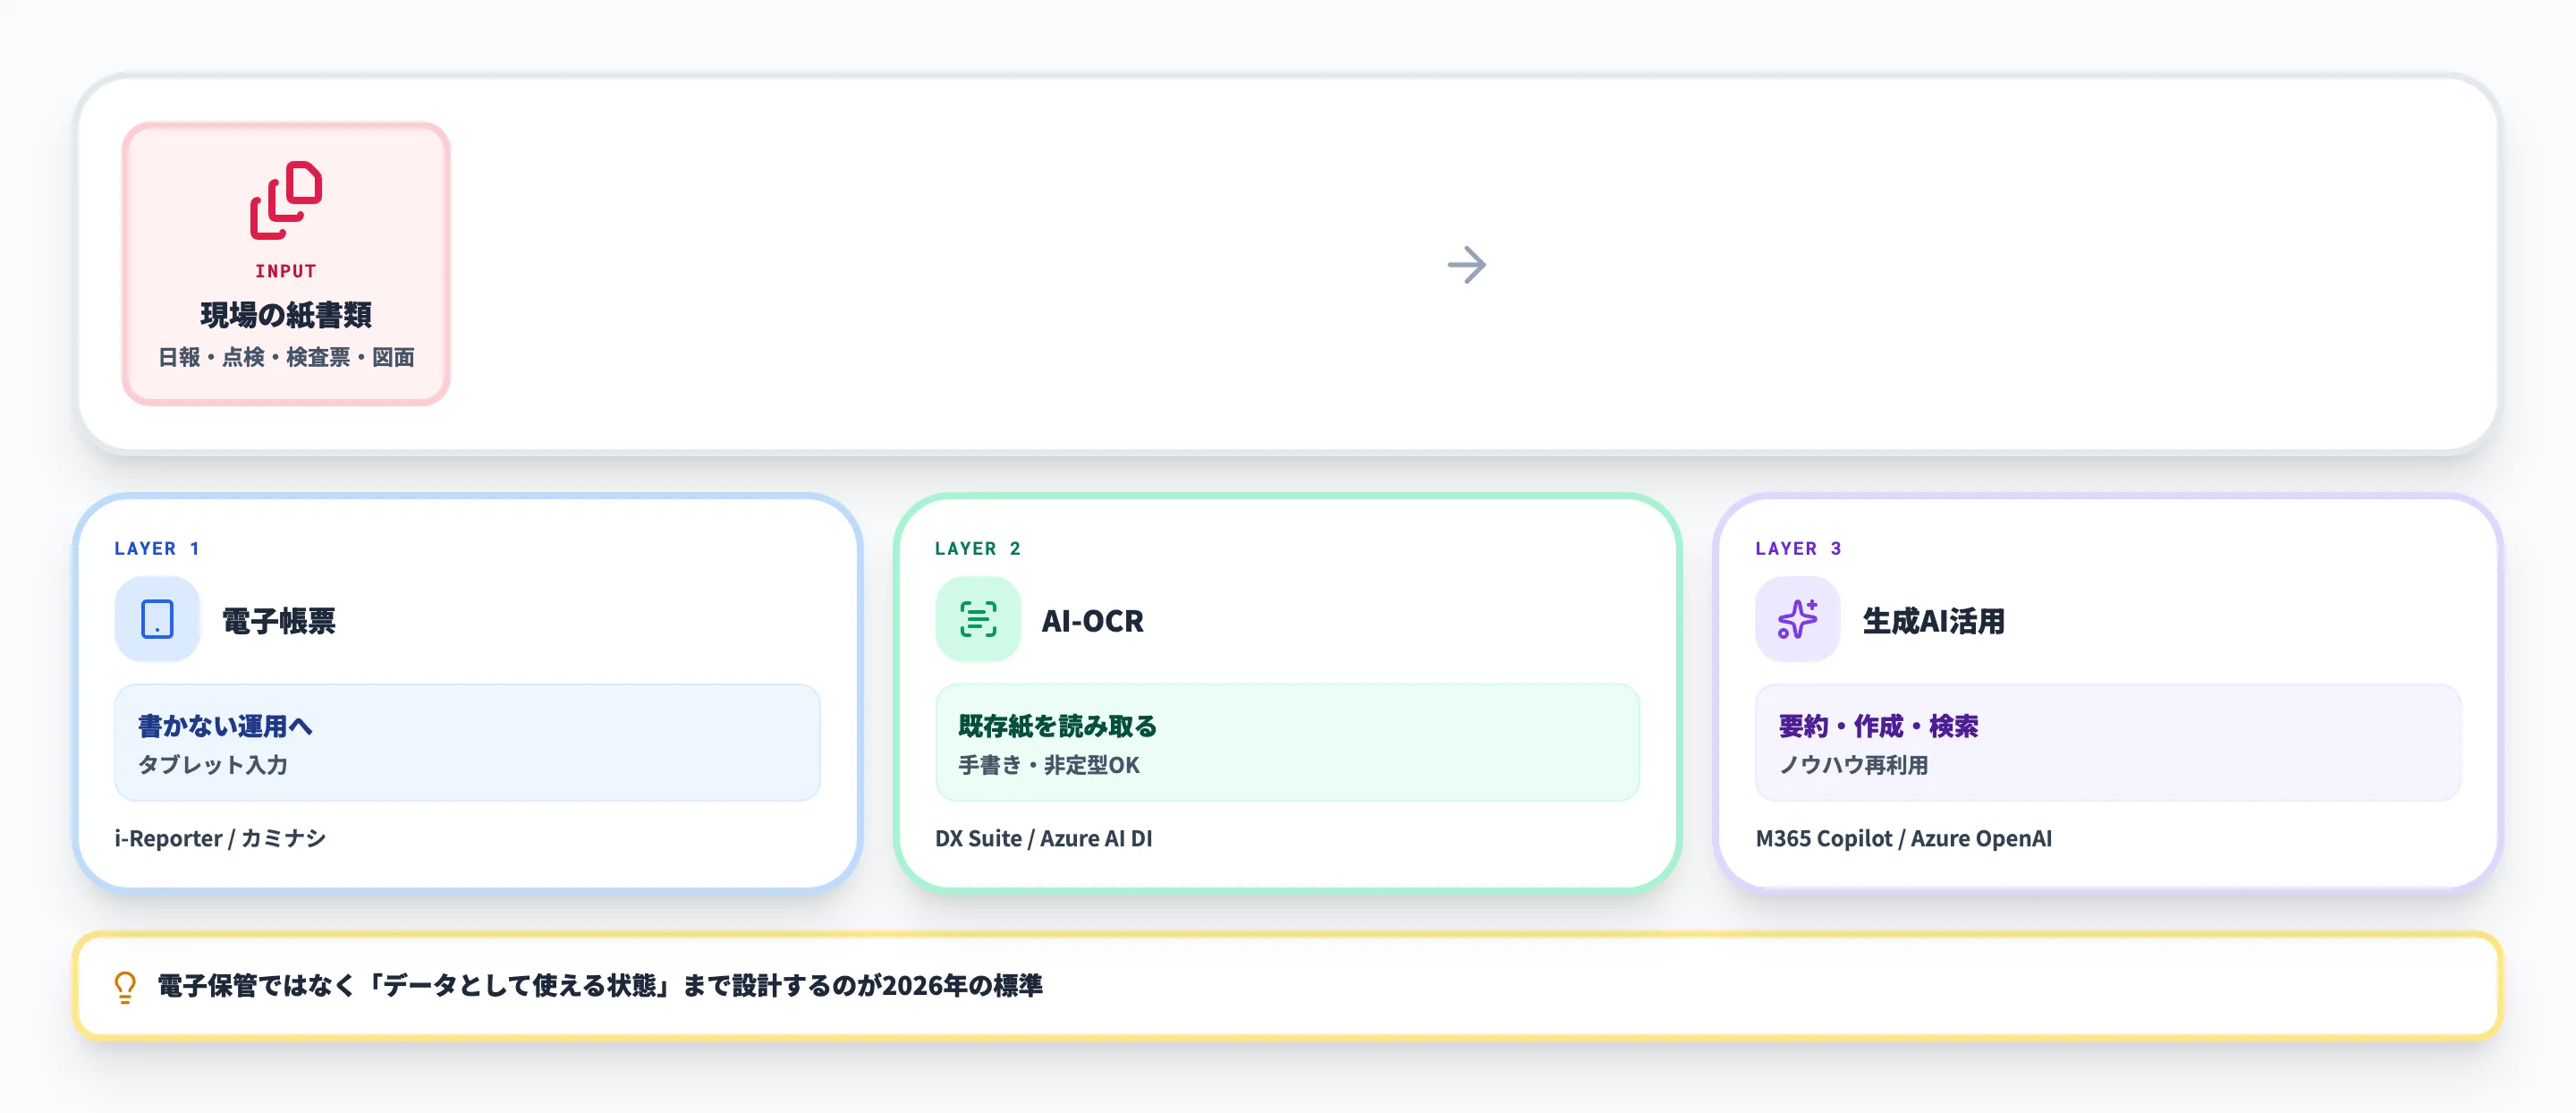Click the gray arrow after the INPUT card

click(1468, 264)
